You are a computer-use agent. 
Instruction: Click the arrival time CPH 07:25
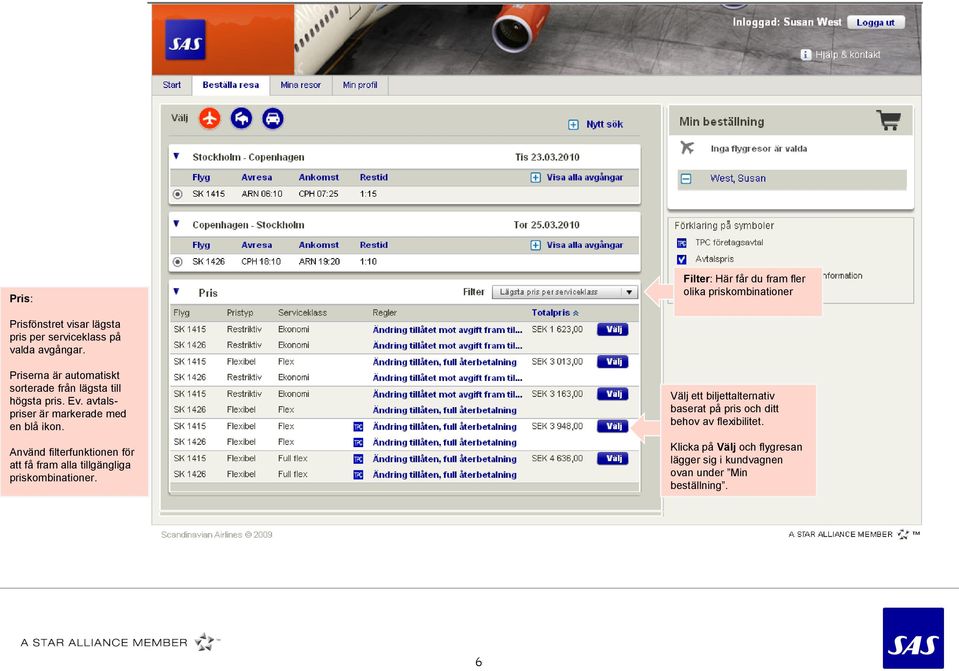(318, 194)
